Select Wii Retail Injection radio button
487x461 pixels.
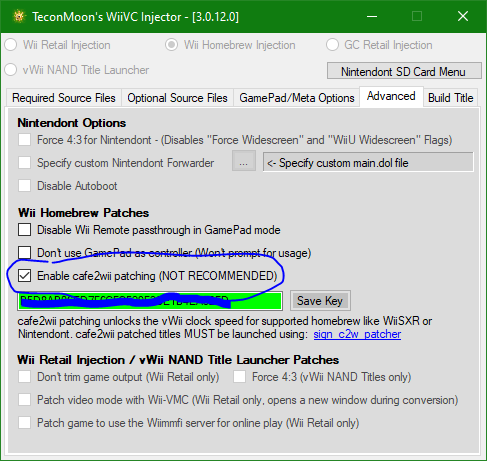11,45
